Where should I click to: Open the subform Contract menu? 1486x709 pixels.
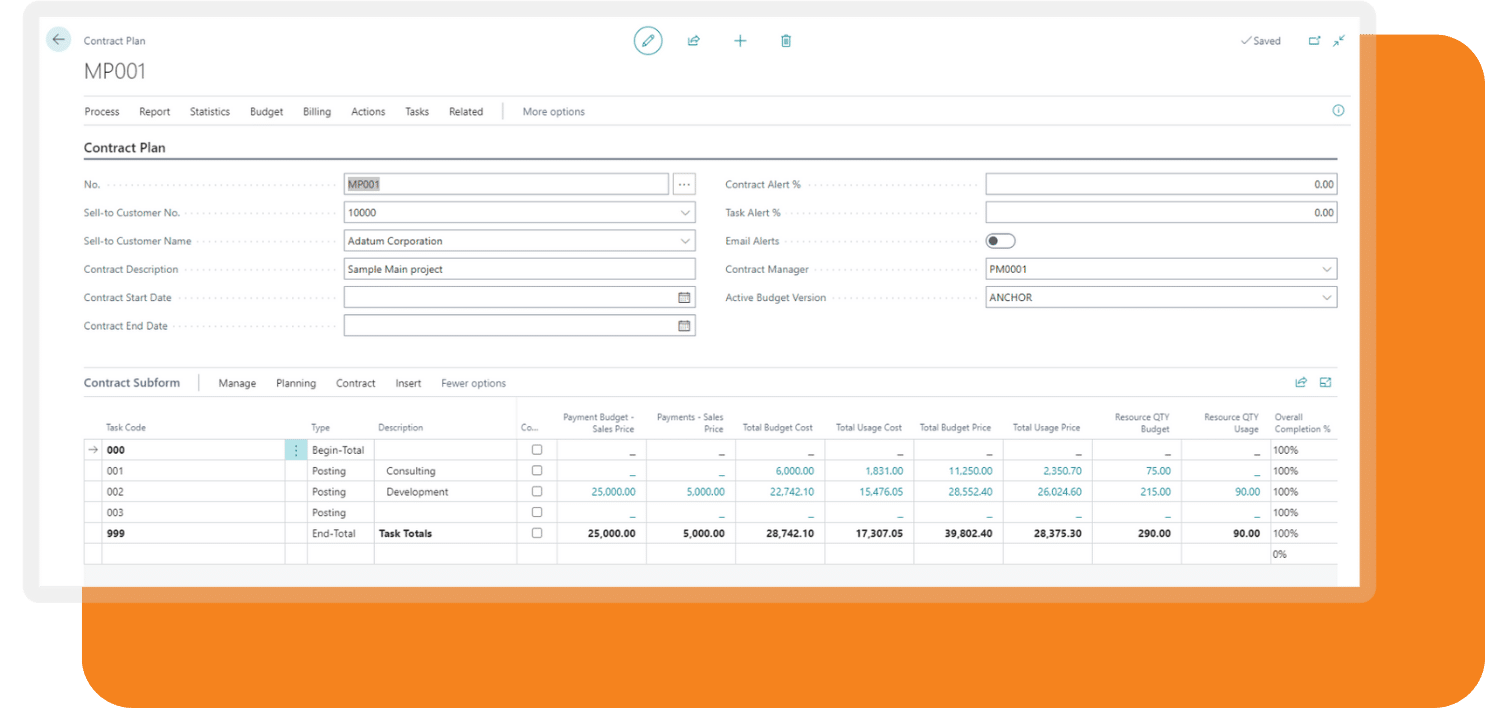click(356, 383)
